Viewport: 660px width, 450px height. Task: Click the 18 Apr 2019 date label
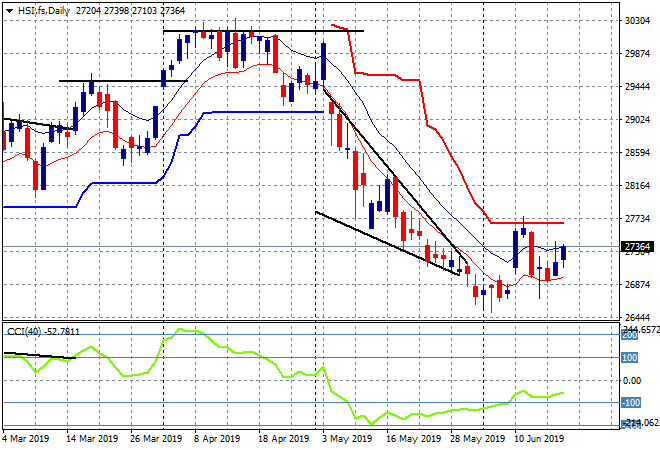[282, 438]
